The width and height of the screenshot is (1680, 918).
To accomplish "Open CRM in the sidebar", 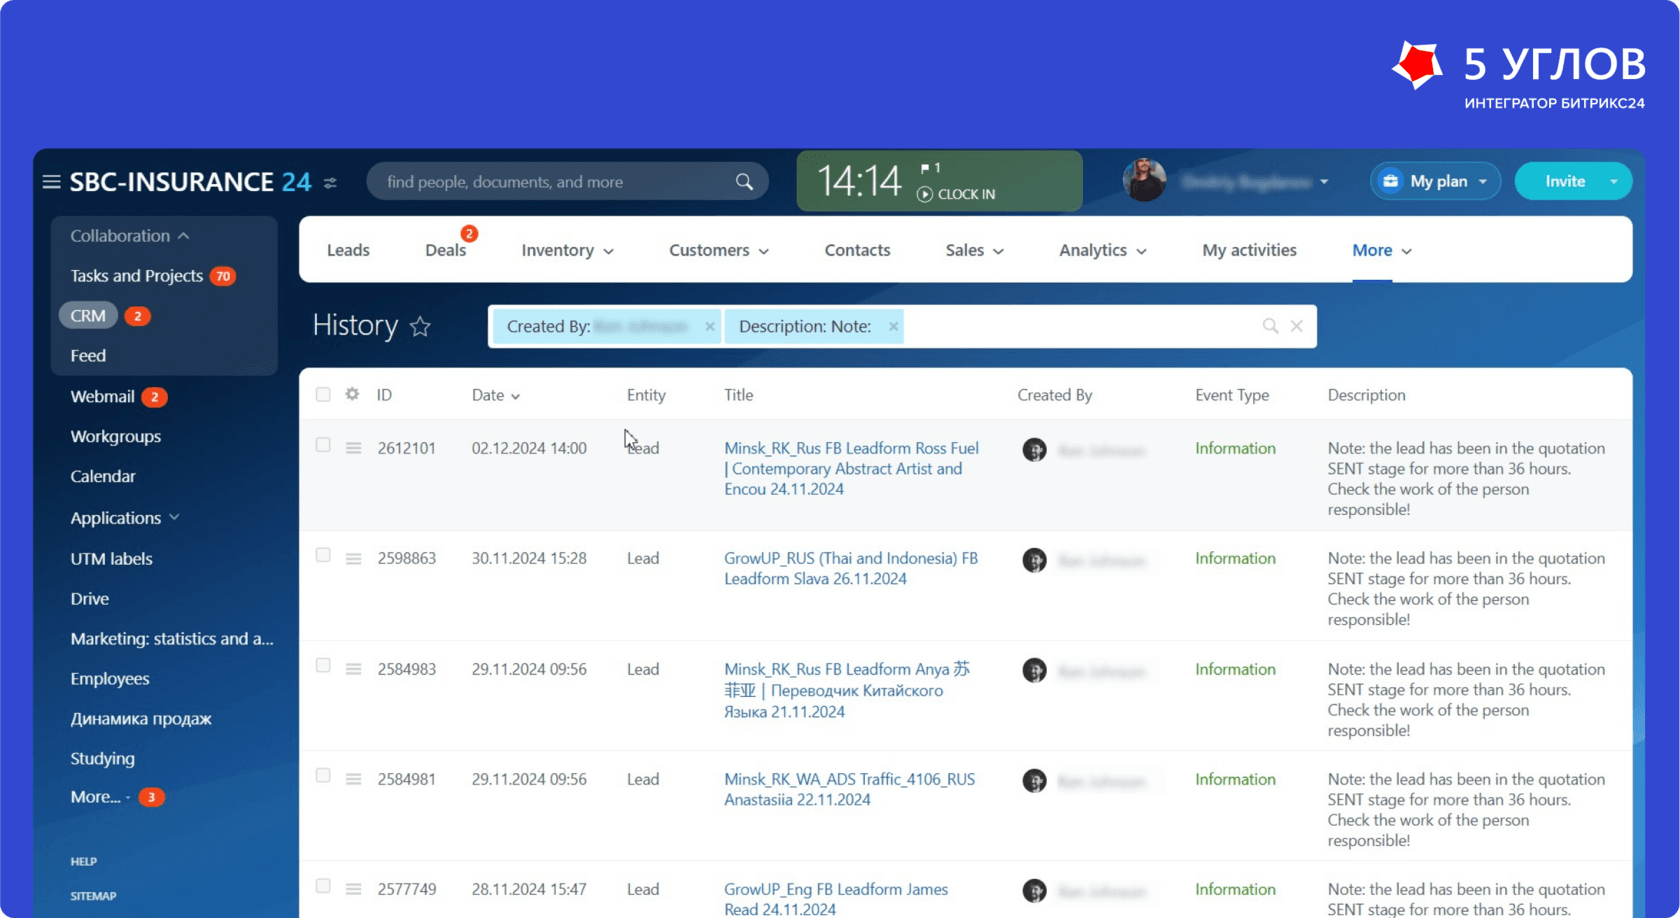I will 88,316.
